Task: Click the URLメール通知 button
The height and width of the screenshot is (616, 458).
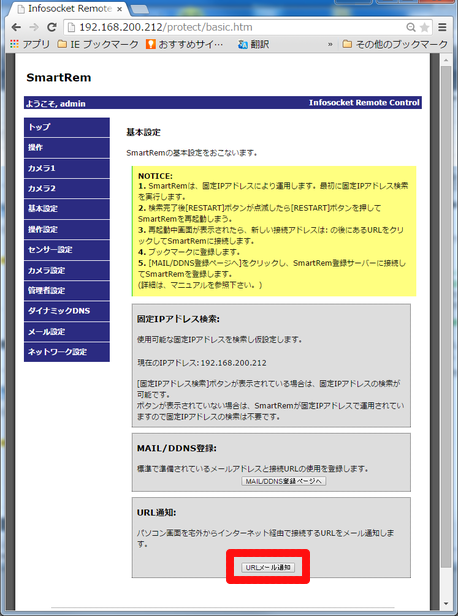Action: (x=268, y=567)
